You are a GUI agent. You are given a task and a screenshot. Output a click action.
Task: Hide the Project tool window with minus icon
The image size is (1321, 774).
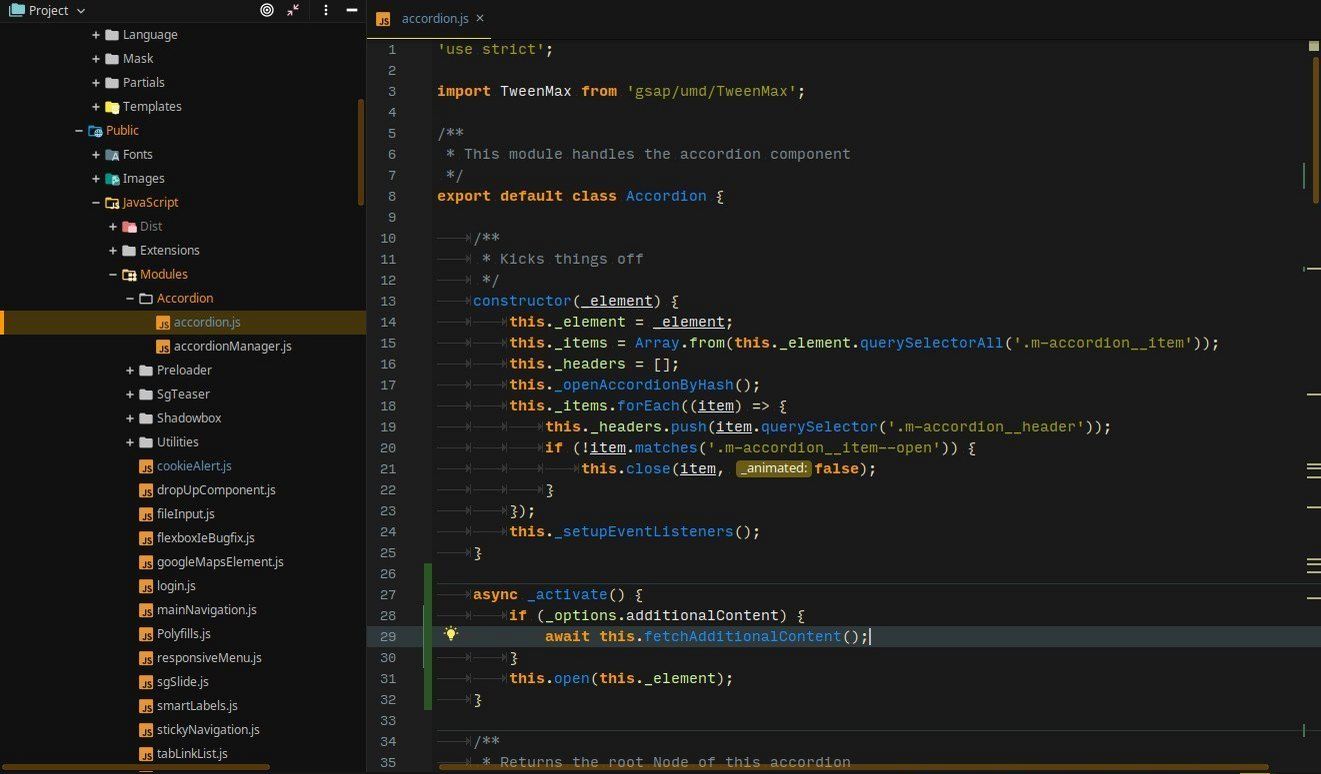pos(351,10)
